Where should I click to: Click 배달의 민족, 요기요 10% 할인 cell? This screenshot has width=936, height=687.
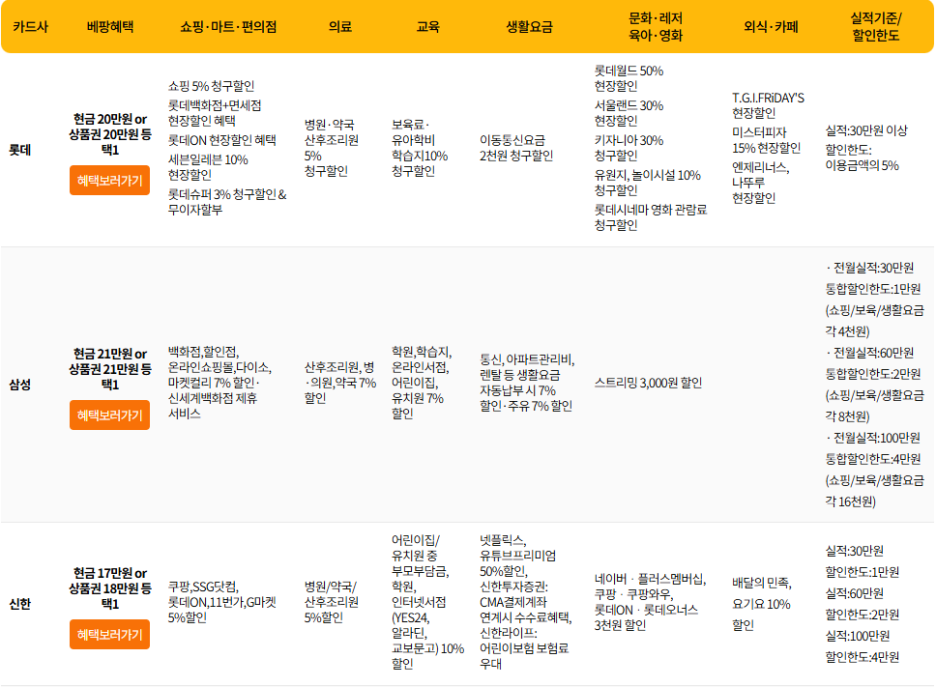[x=762, y=604]
